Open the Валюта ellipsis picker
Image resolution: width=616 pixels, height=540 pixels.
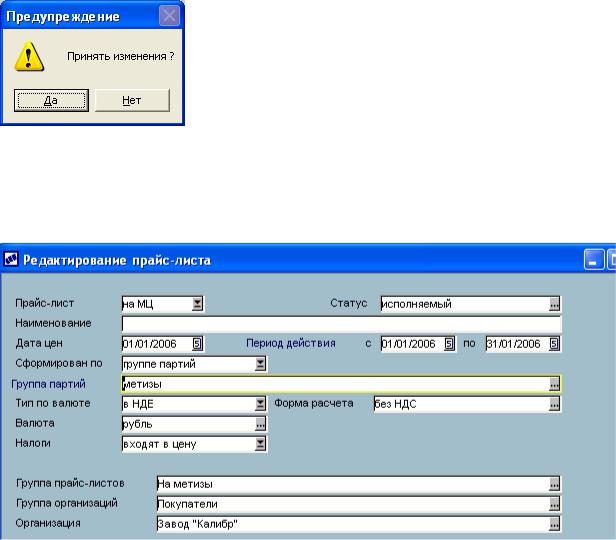[260, 424]
